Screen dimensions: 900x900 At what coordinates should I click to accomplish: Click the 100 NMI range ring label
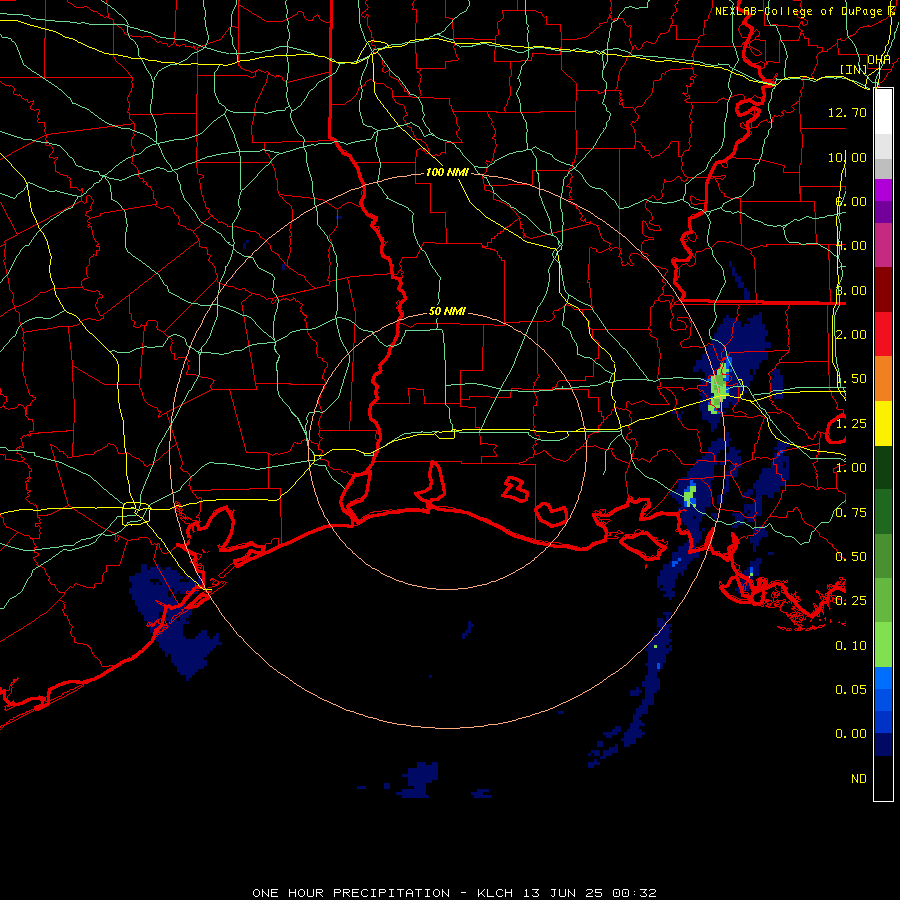click(x=447, y=172)
